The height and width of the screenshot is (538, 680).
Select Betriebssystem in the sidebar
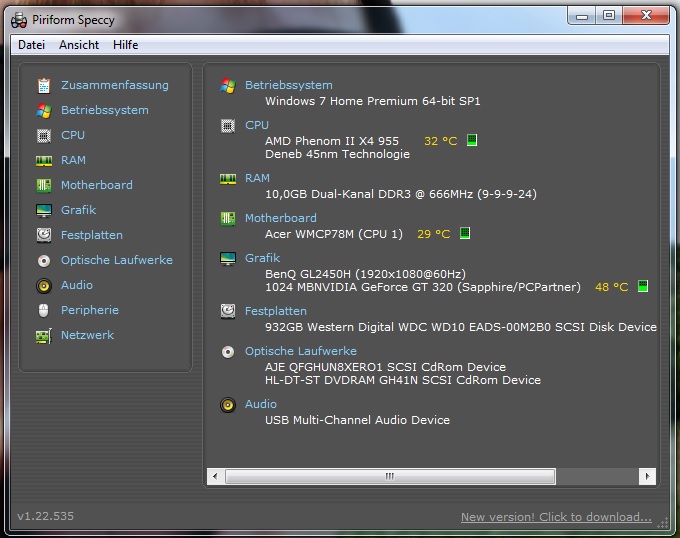(x=105, y=110)
